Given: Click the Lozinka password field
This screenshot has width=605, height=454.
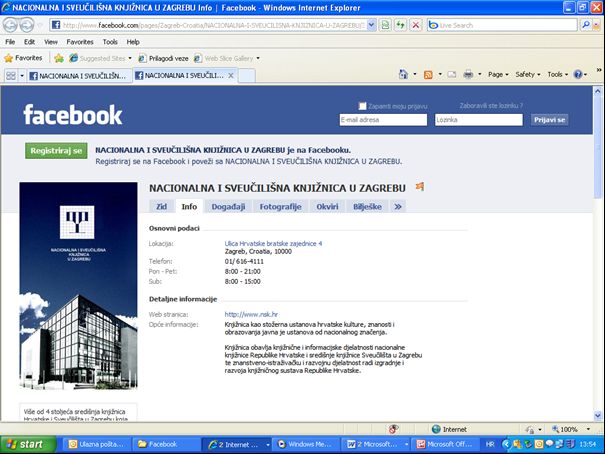Looking at the screenshot, I should click(x=478, y=120).
